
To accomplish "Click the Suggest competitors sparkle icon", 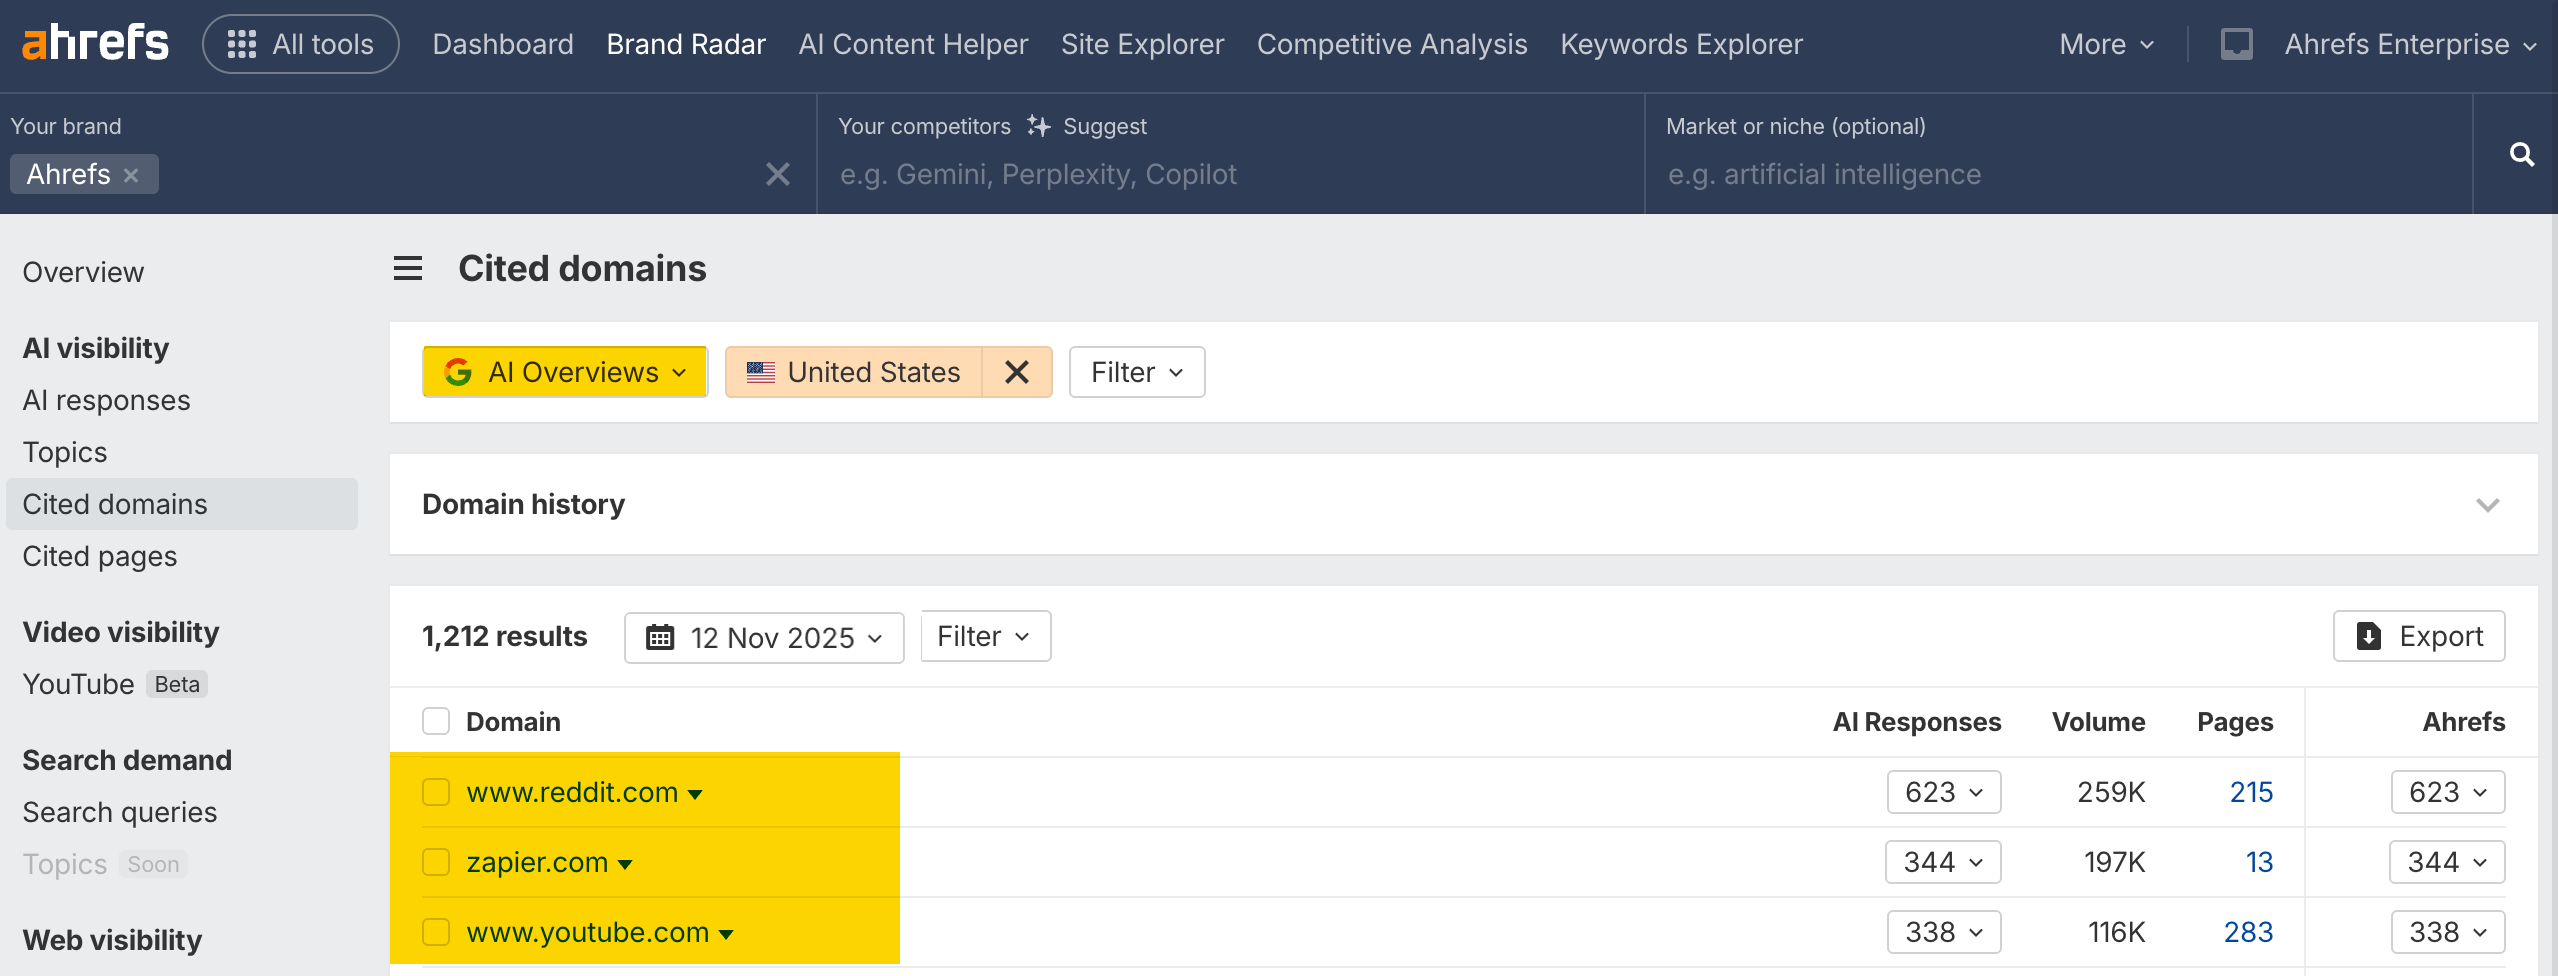I will tap(1039, 126).
